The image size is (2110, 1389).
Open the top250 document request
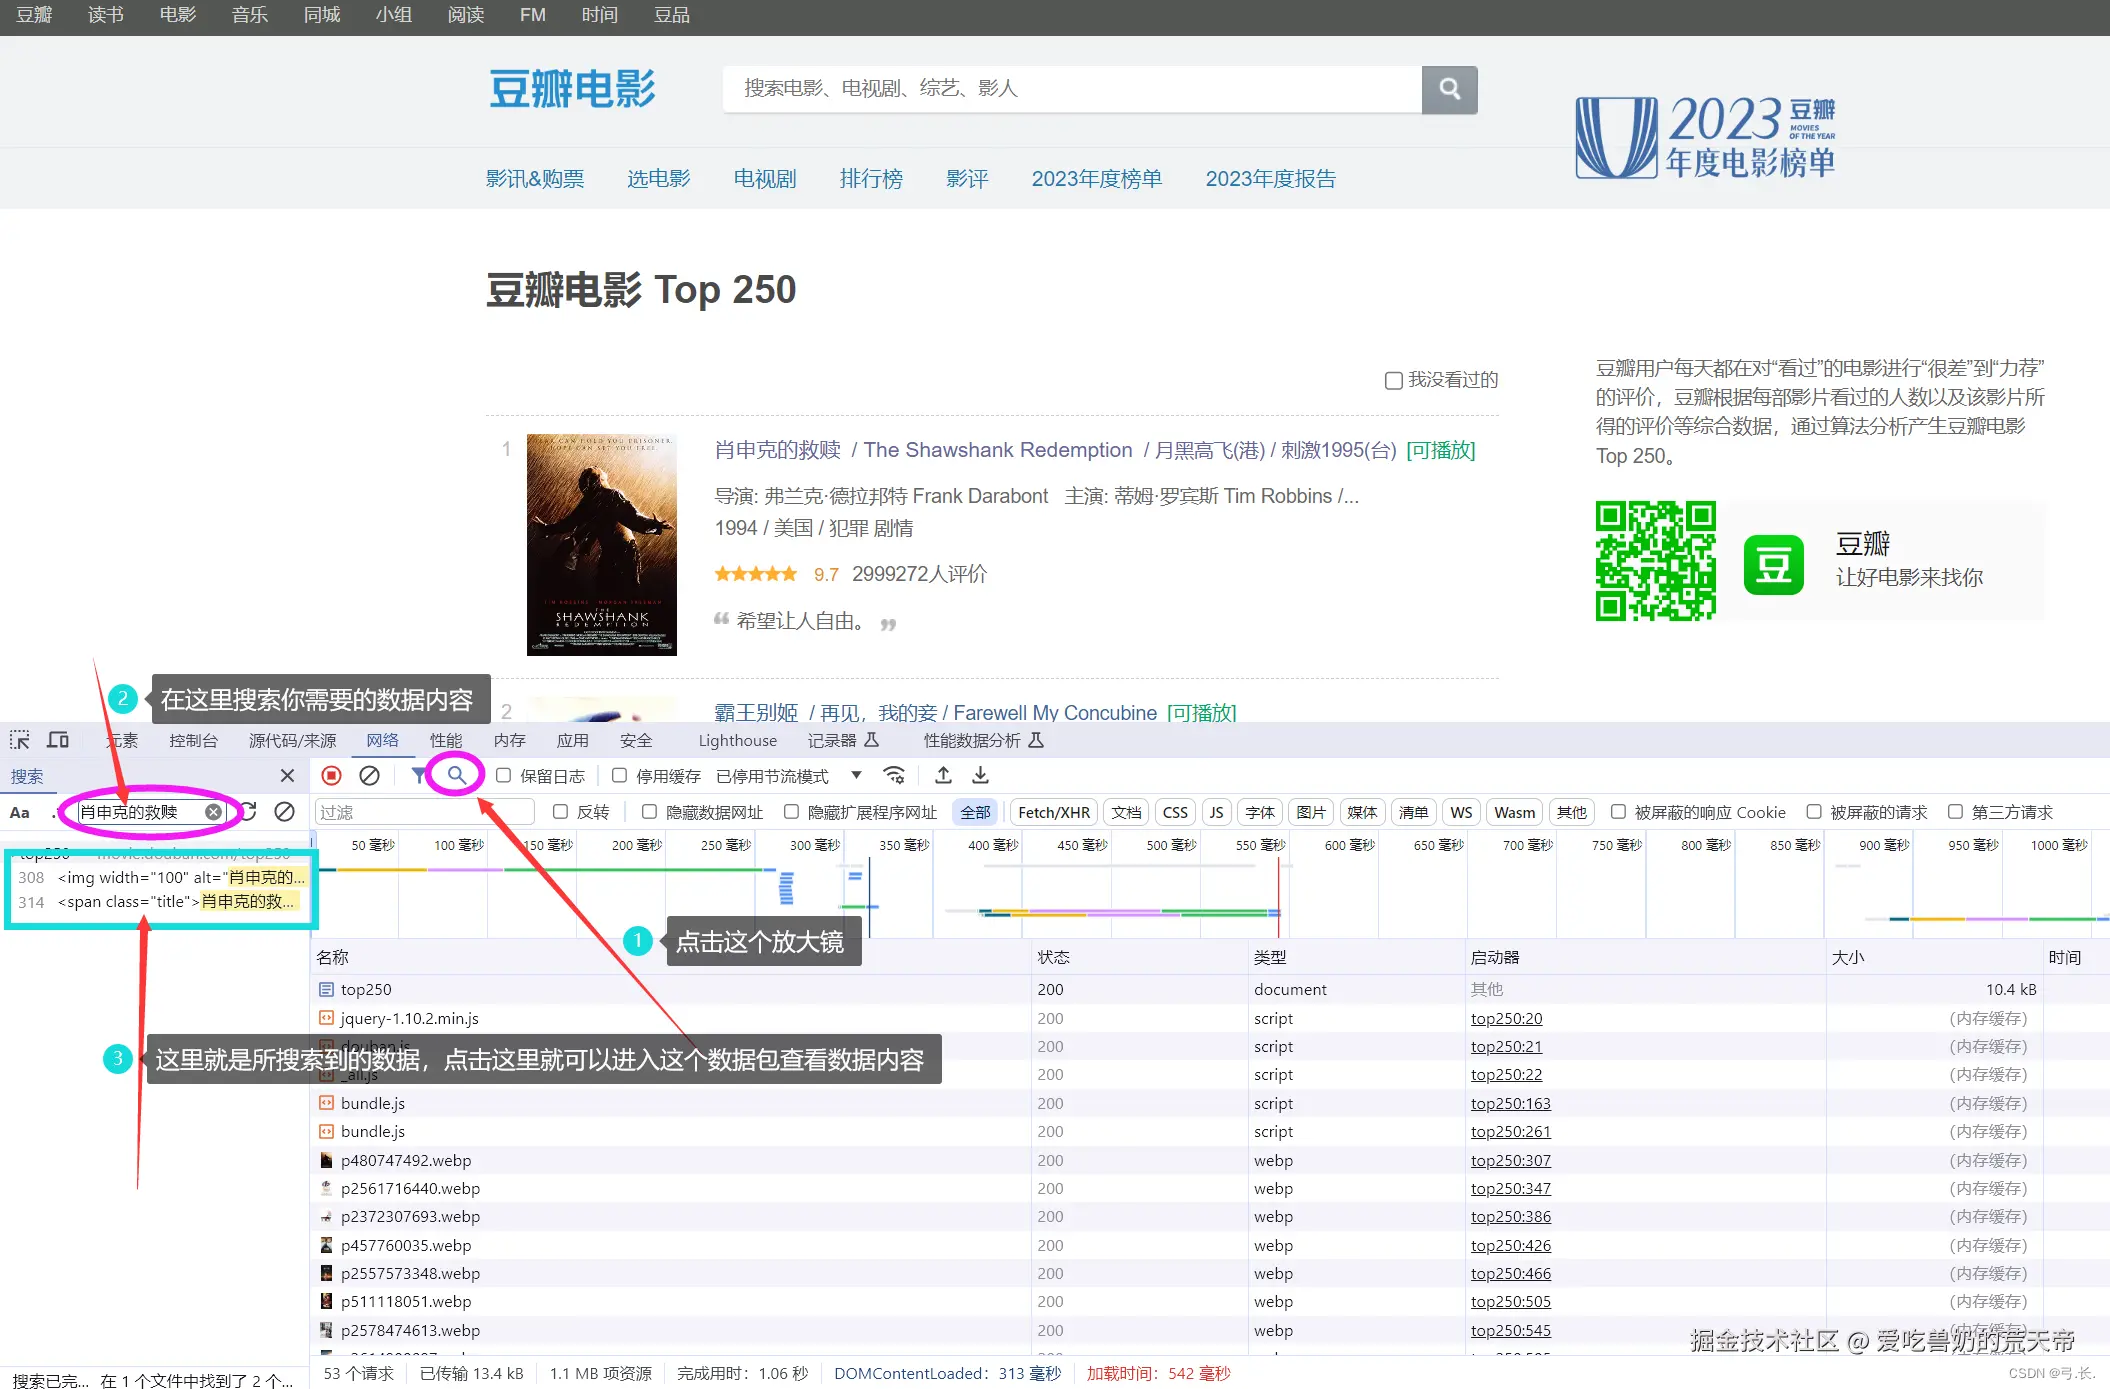point(366,989)
